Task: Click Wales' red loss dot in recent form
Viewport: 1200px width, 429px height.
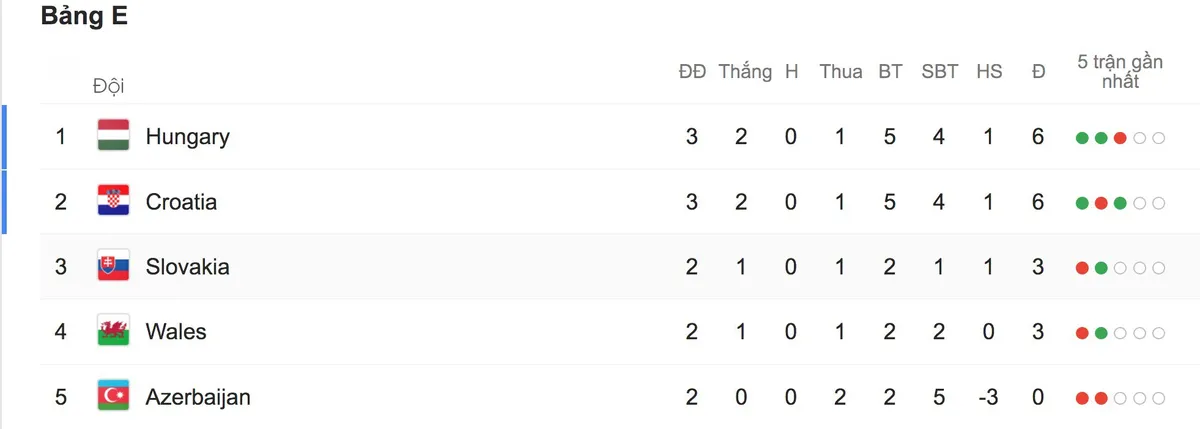Action: click(1082, 333)
